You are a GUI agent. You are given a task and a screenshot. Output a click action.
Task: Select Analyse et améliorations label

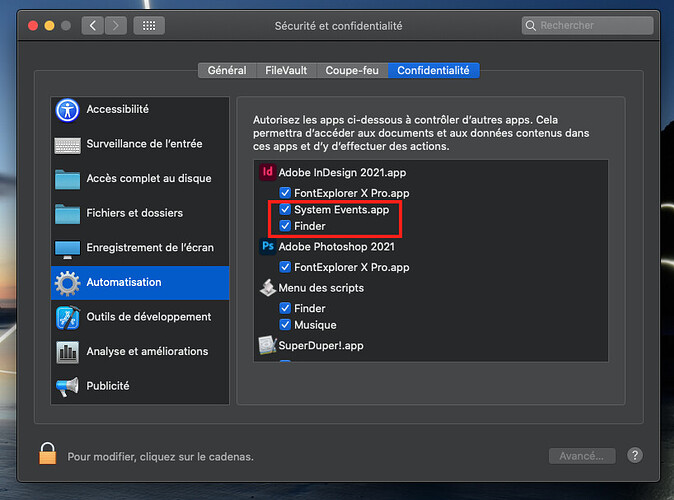point(147,351)
